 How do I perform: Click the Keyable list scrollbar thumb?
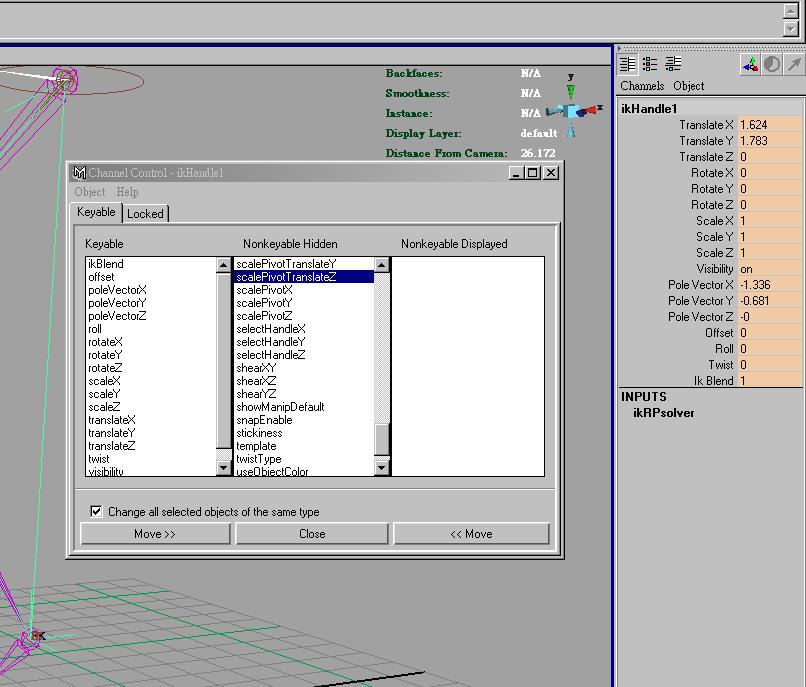click(x=224, y=361)
